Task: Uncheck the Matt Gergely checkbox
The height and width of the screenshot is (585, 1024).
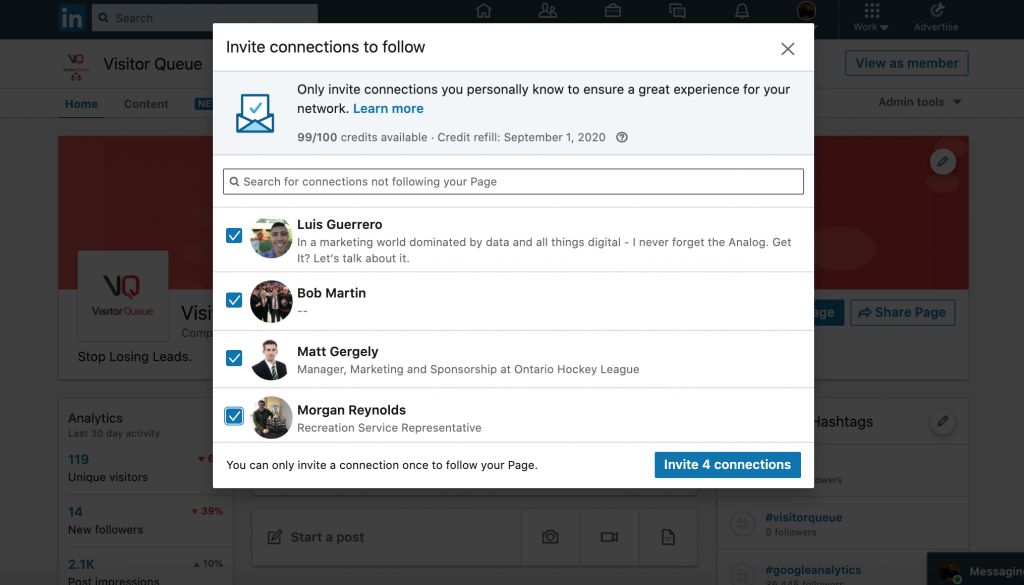Action: pos(234,358)
